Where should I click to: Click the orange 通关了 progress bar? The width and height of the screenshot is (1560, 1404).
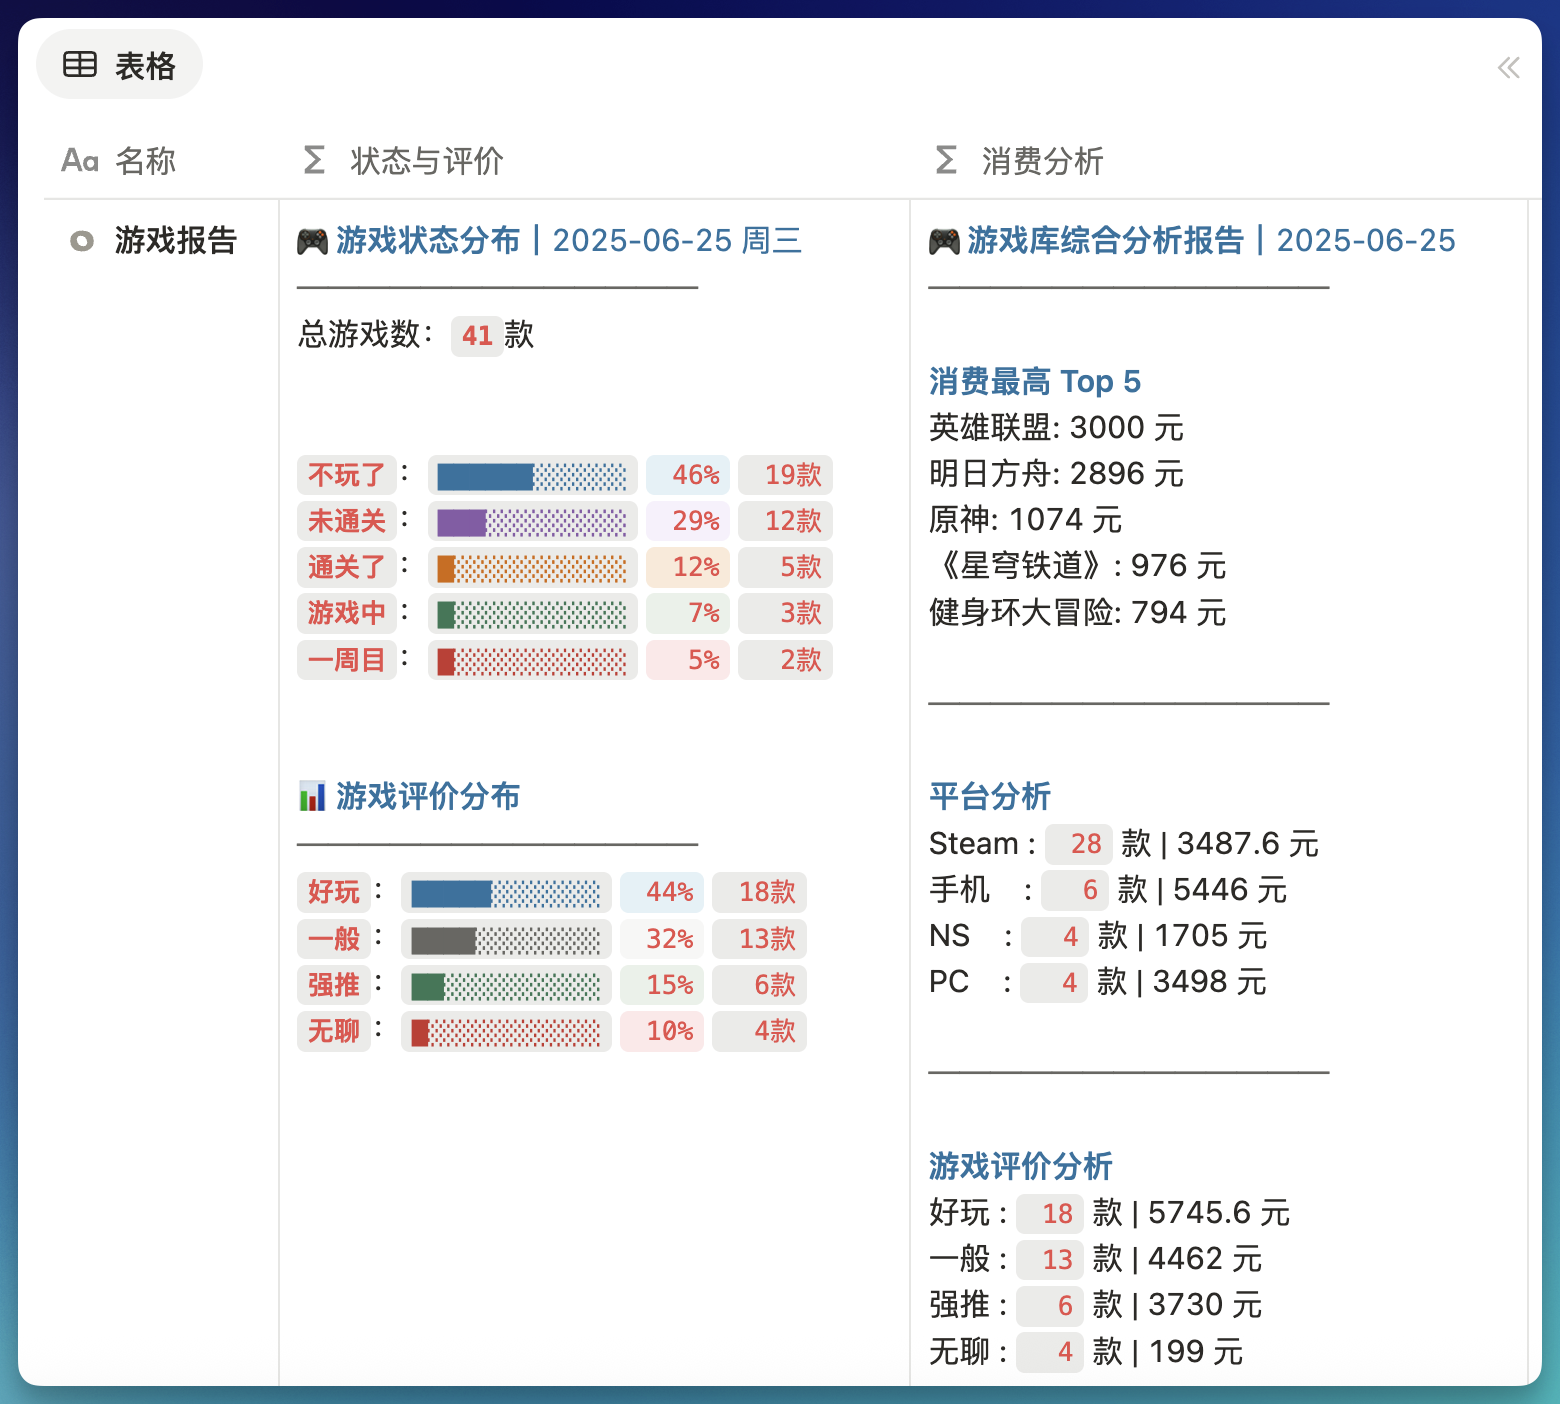click(x=533, y=568)
